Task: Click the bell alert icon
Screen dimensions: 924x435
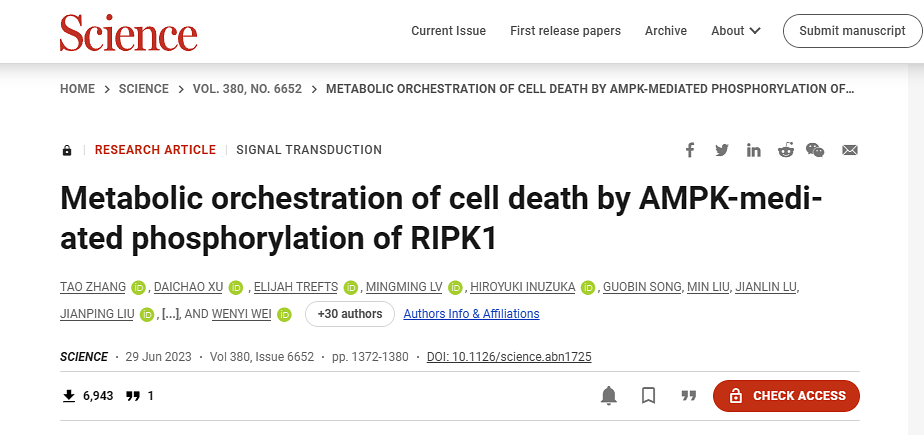Action: [609, 396]
